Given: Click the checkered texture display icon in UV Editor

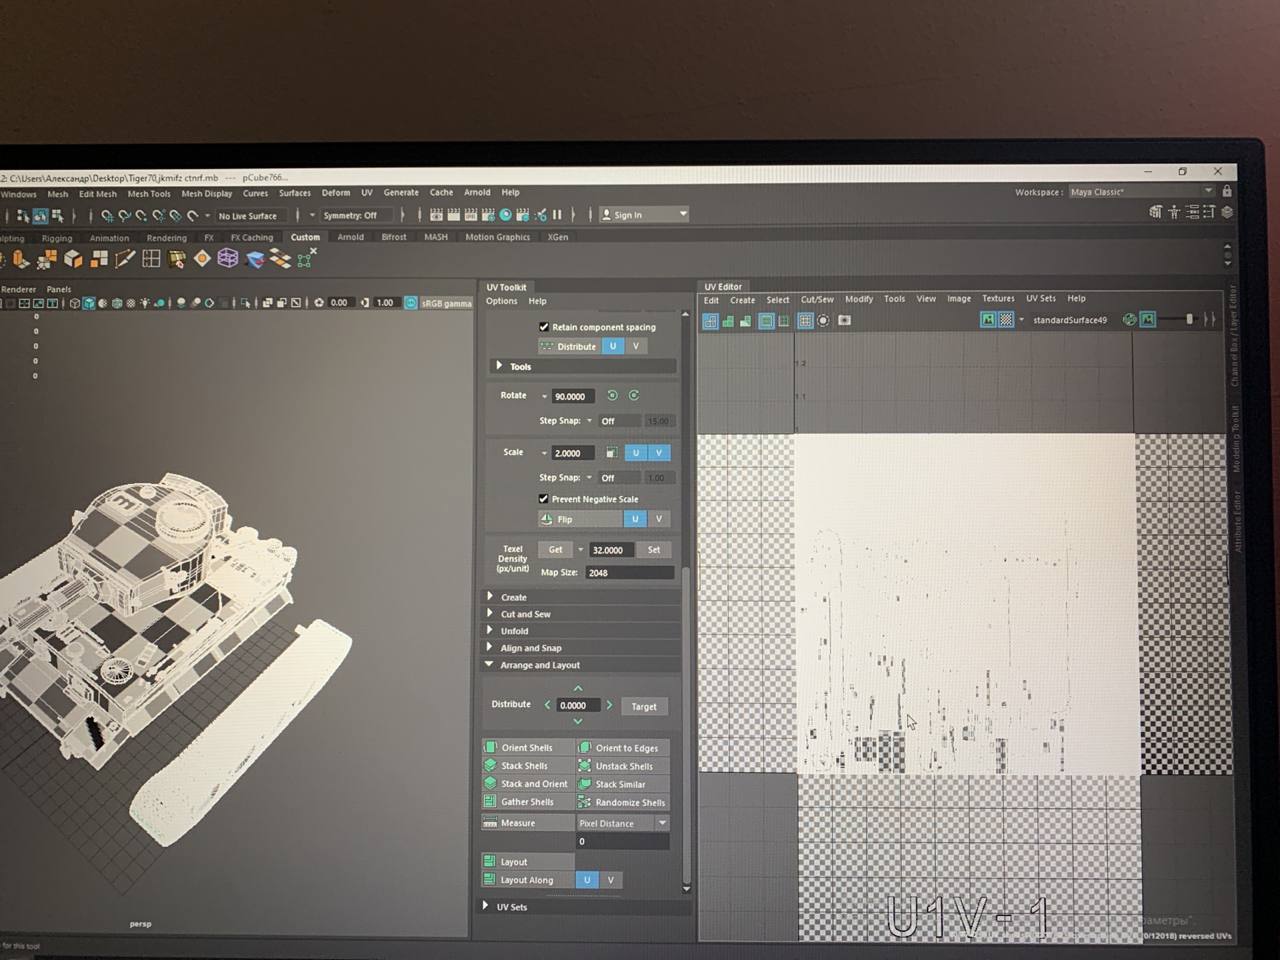Looking at the screenshot, I should [x=1006, y=320].
